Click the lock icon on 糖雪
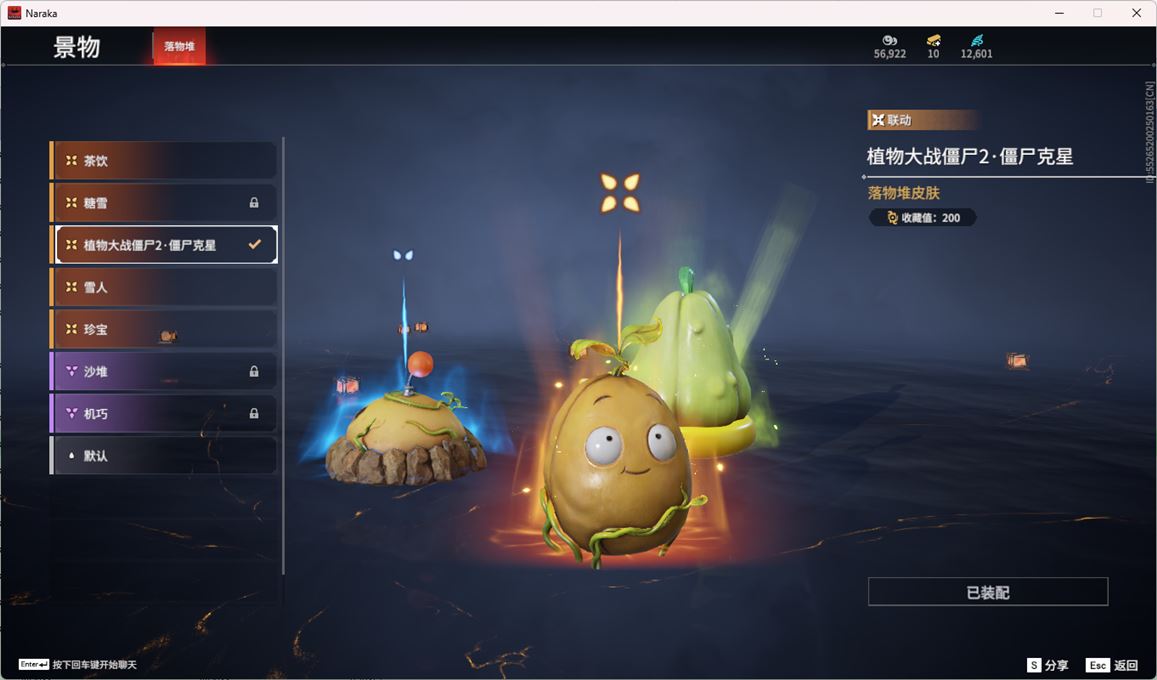Screen dimensions: 1157x680 254,202
